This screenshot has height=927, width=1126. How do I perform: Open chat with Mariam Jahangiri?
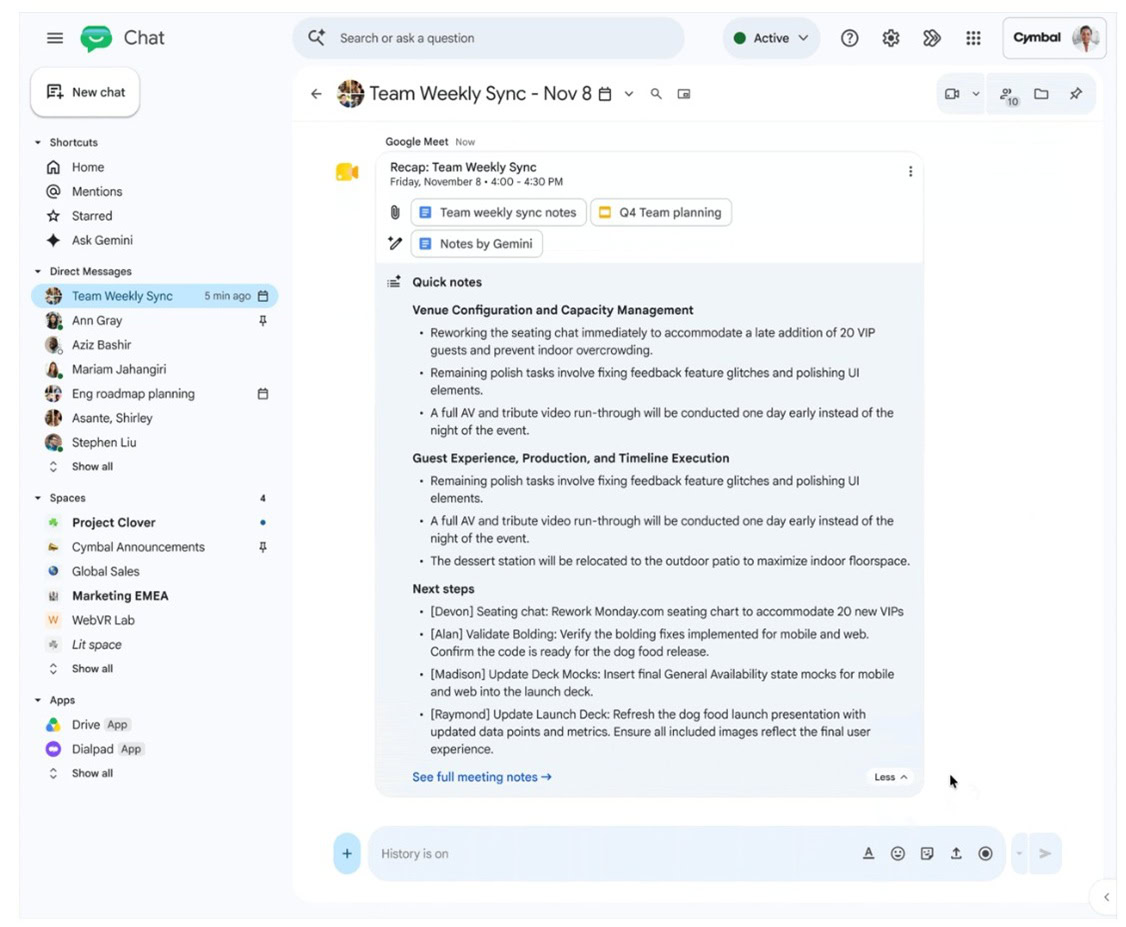118,370
